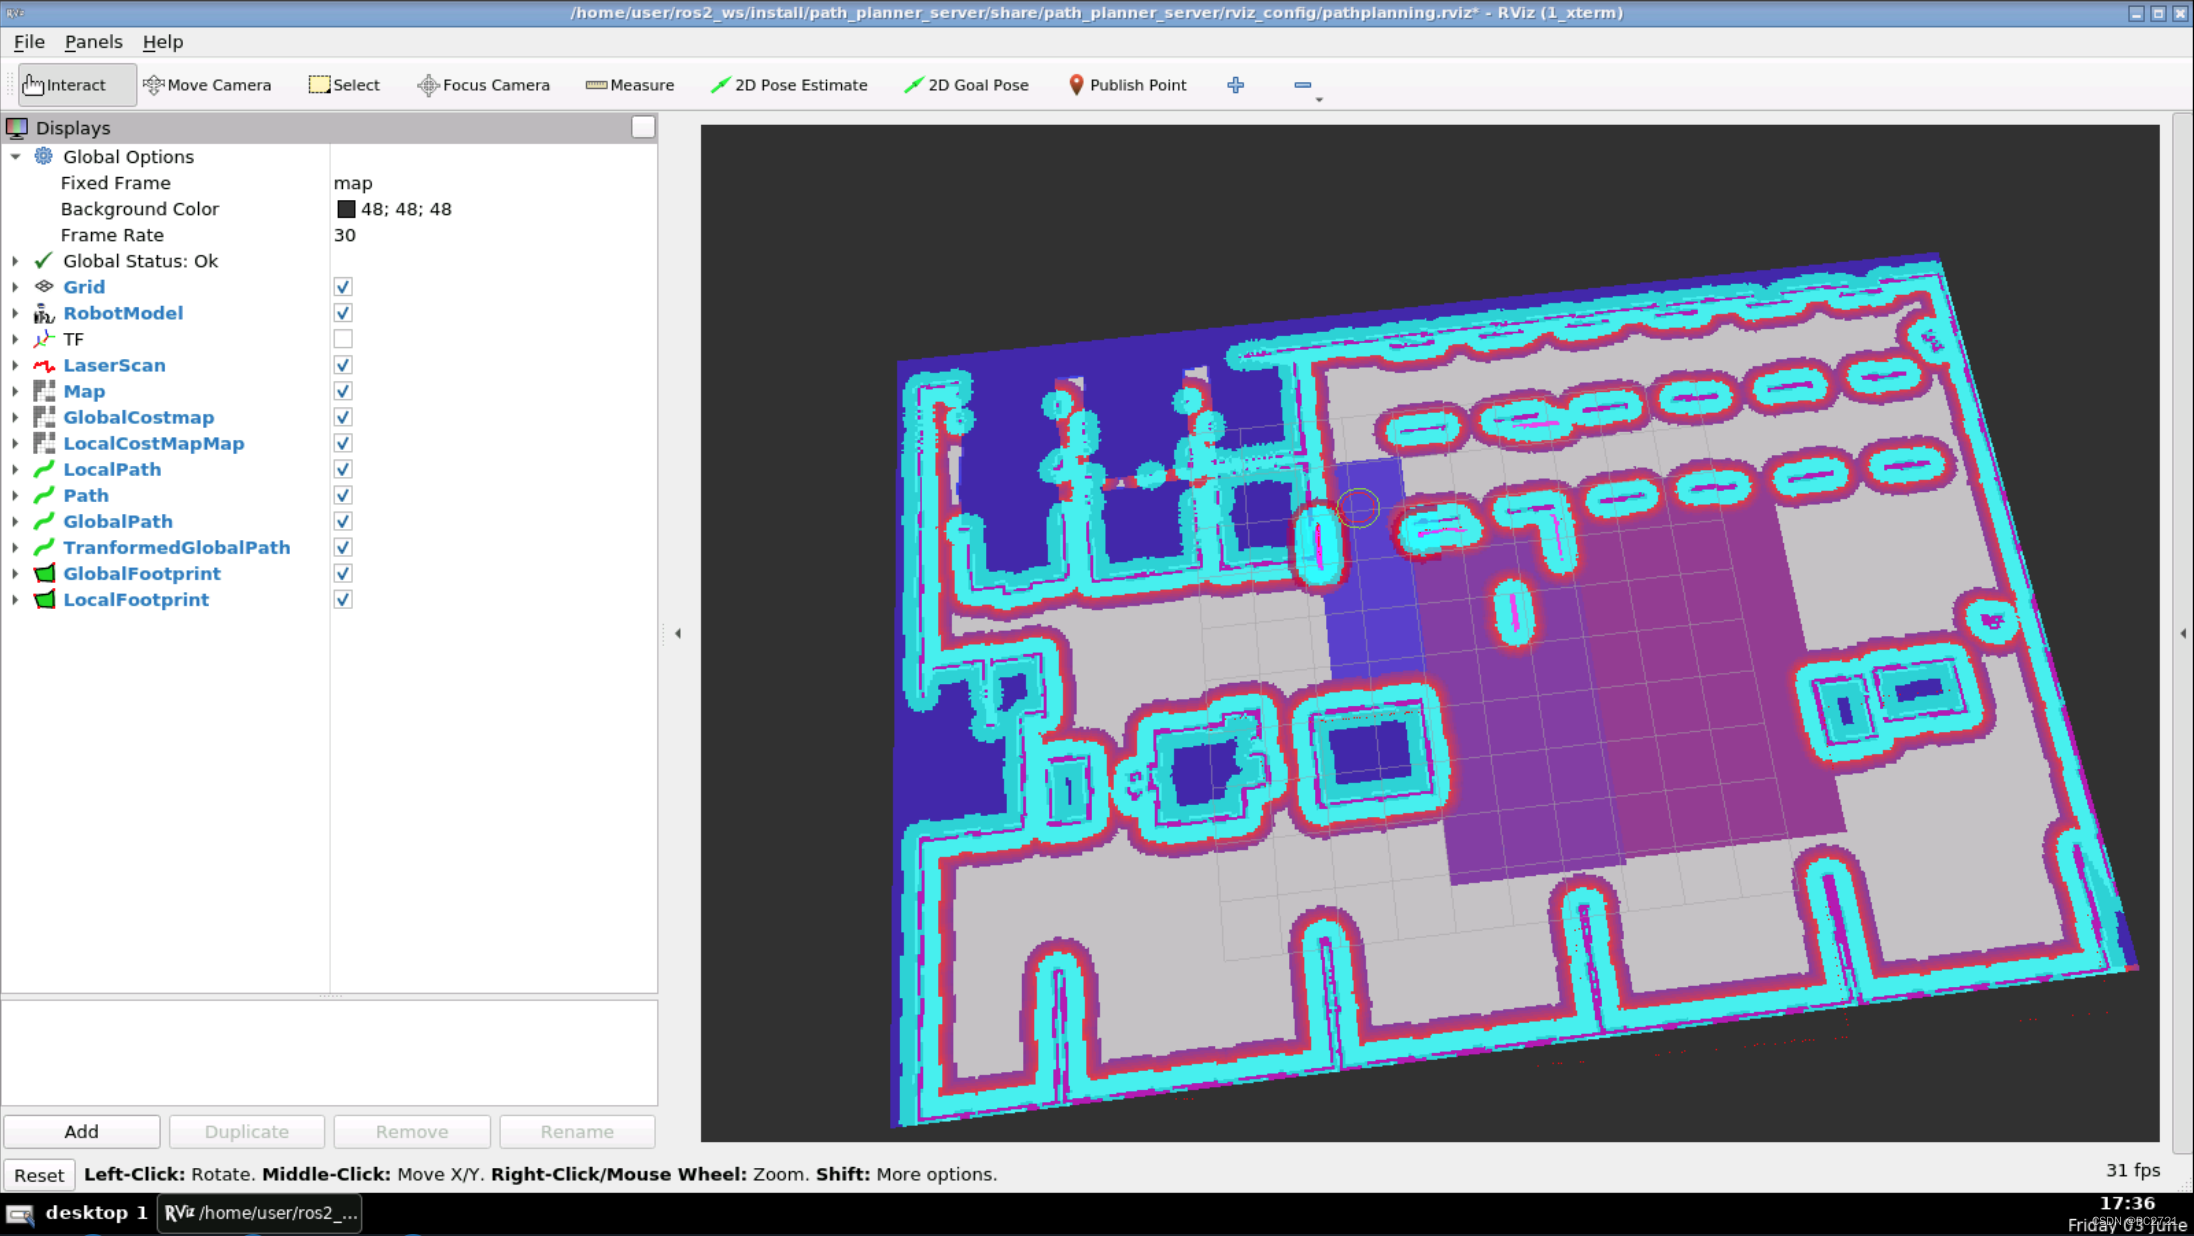Activate the Move Camera tool

point(208,85)
